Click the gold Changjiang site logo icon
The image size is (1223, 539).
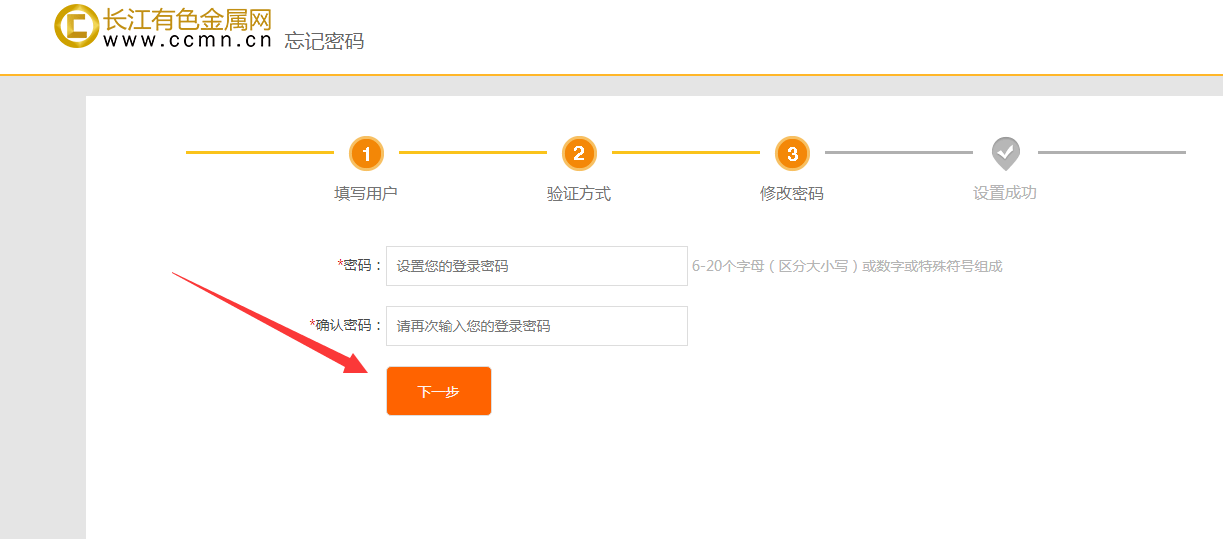tap(76, 26)
